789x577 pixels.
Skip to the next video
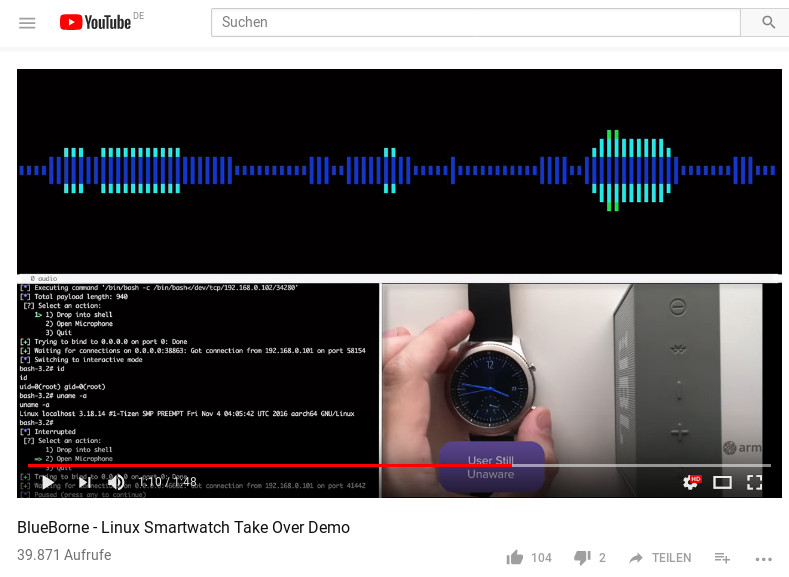(x=85, y=482)
